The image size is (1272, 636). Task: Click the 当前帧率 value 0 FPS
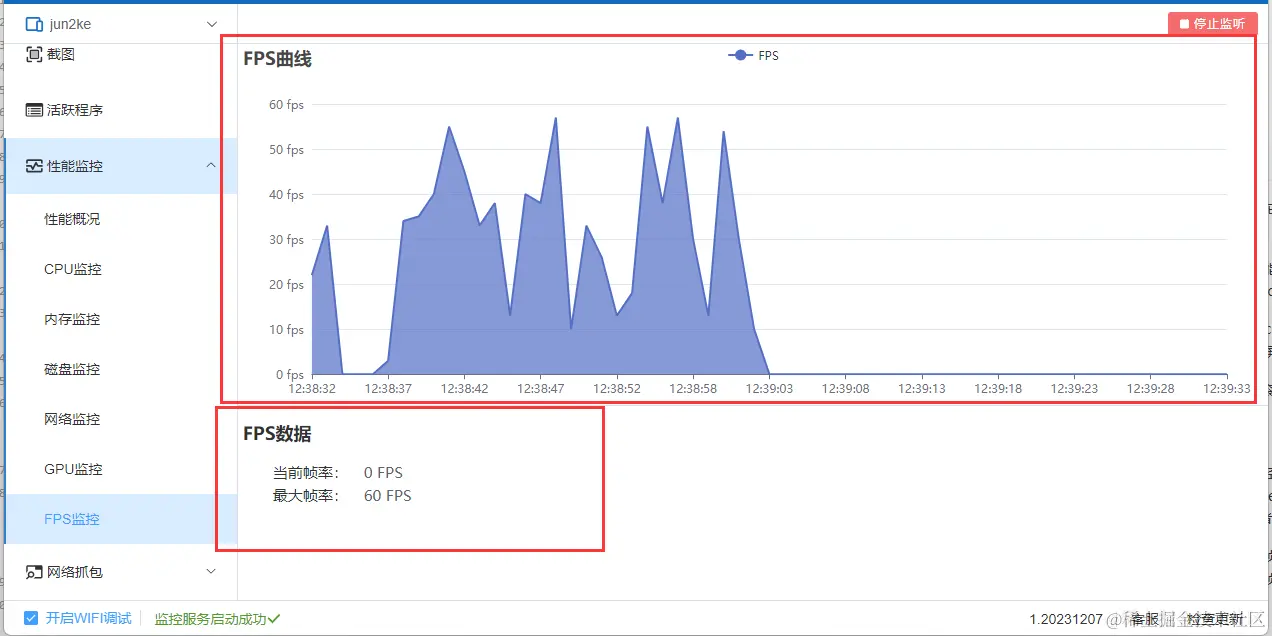point(383,473)
